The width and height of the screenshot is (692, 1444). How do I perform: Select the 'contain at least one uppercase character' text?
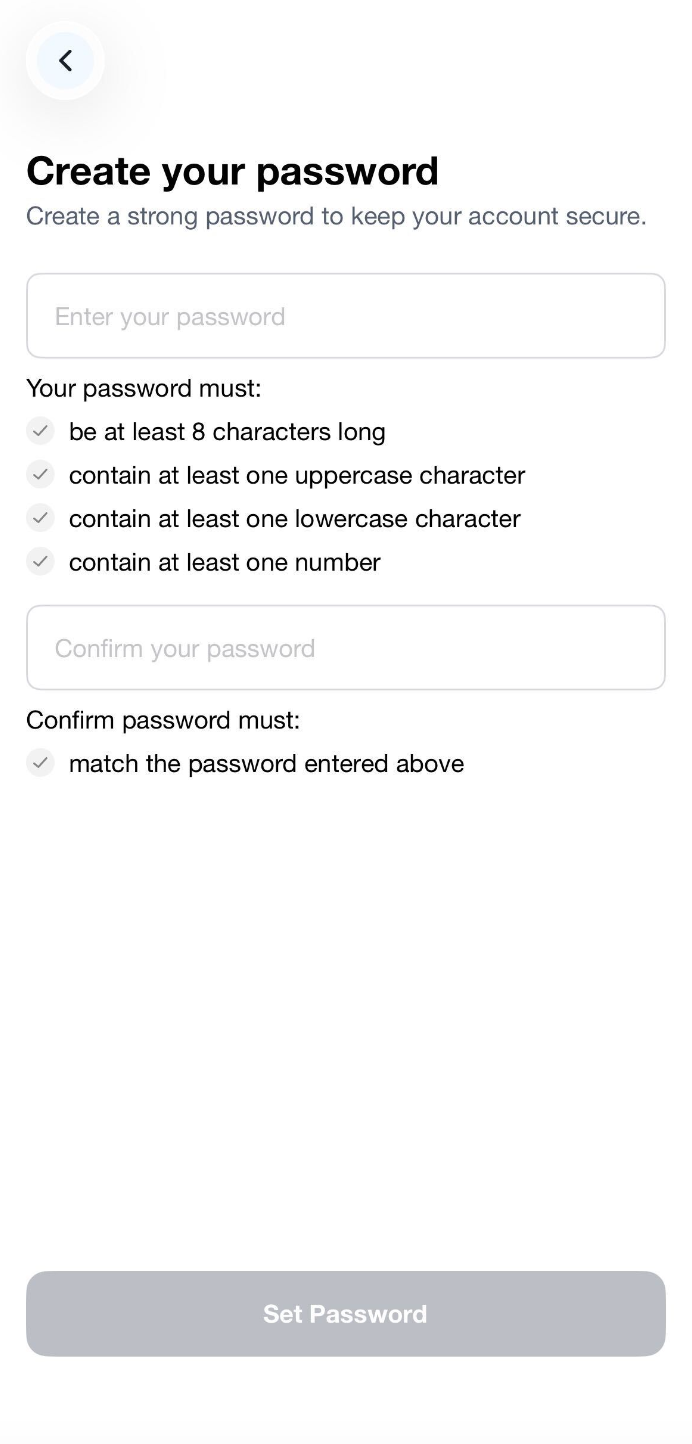pyautogui.click(x=297, y=475)
